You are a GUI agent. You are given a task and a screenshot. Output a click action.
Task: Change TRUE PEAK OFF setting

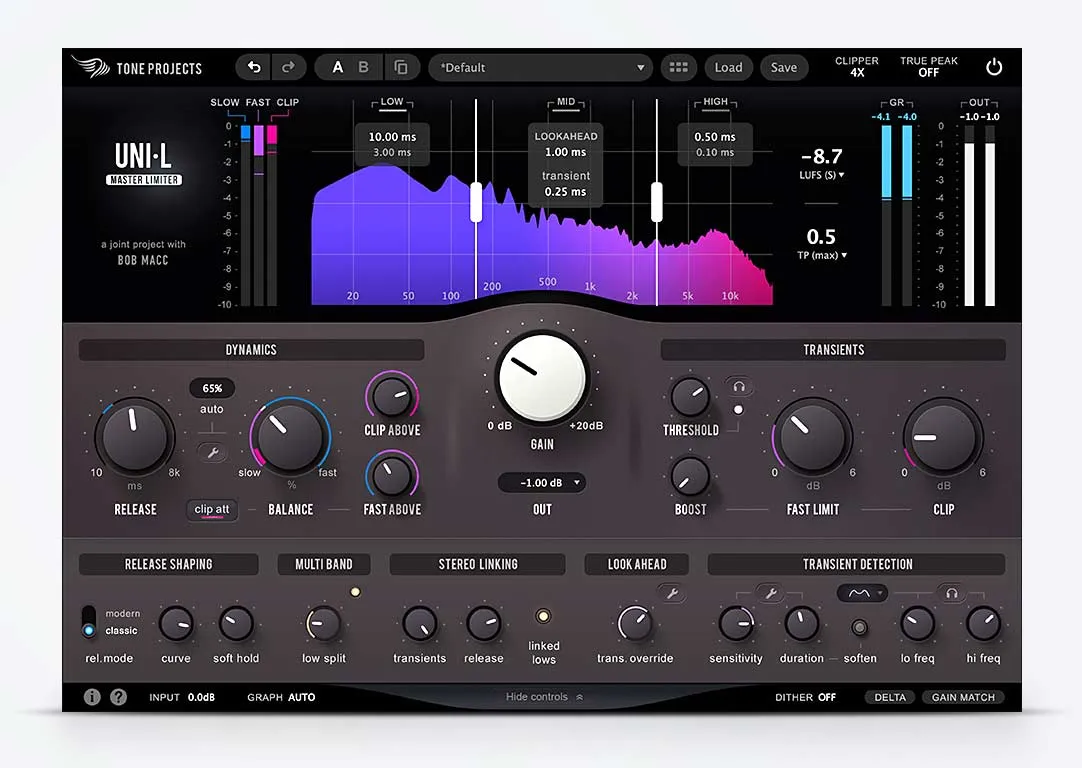(928, 66)
